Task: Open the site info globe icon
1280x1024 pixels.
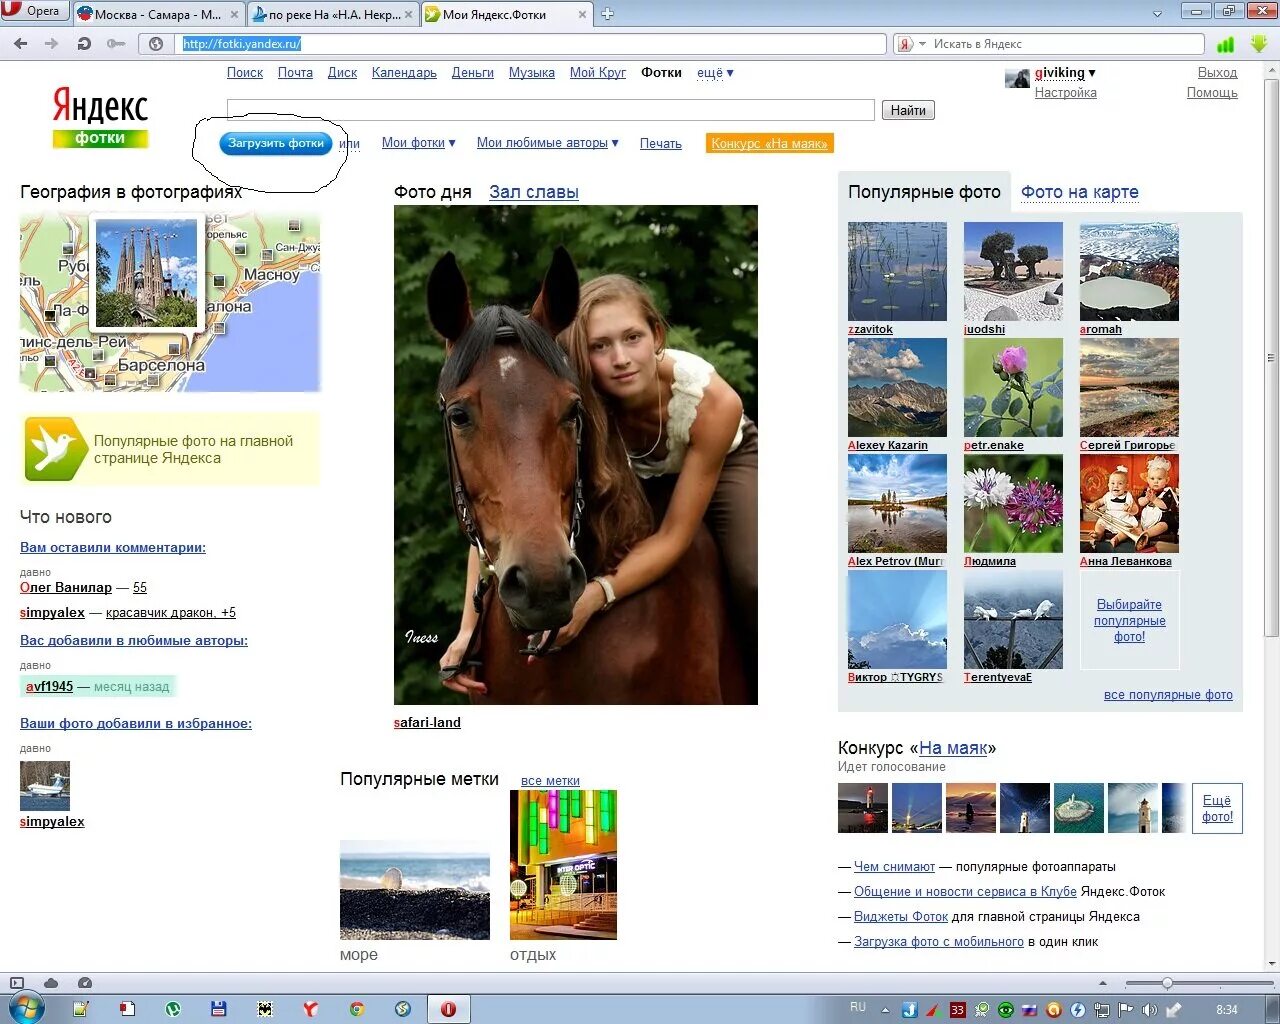Action: pyautogui.click(x=156, y=44)
